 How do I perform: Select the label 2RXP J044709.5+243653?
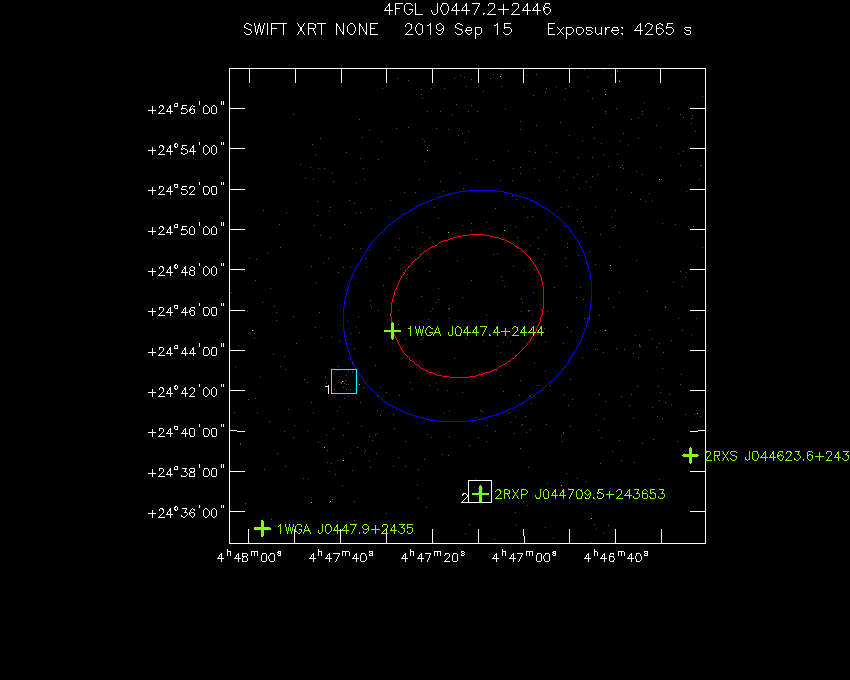579,494
